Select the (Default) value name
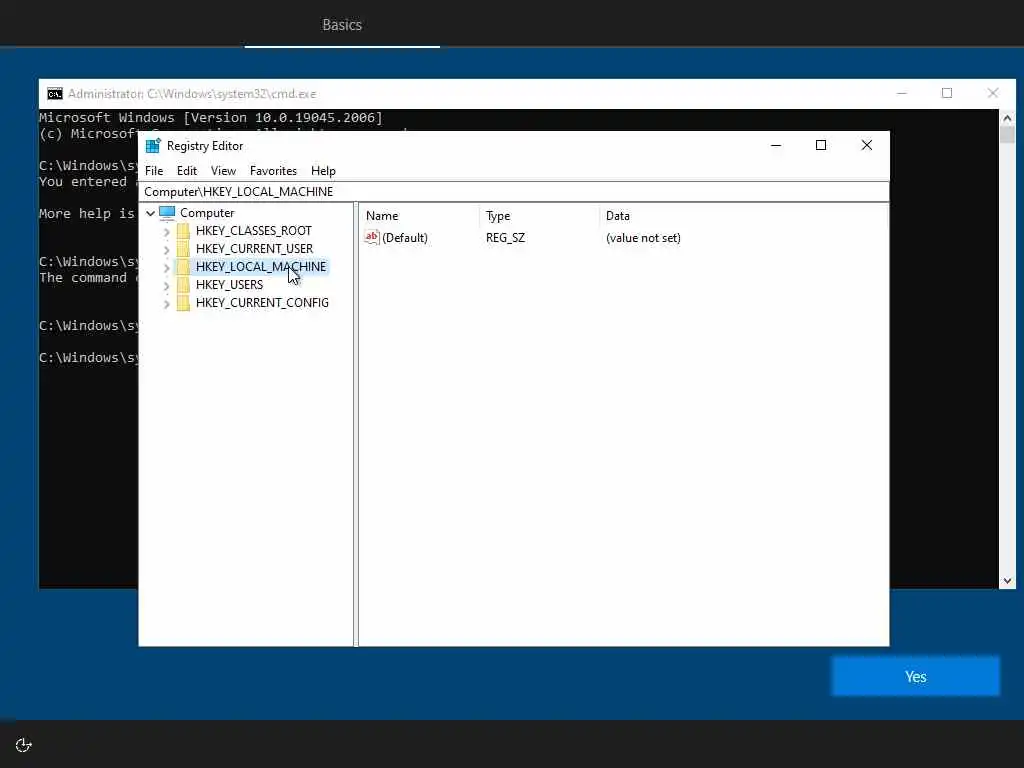1024x768 pixels. [405, 238]
